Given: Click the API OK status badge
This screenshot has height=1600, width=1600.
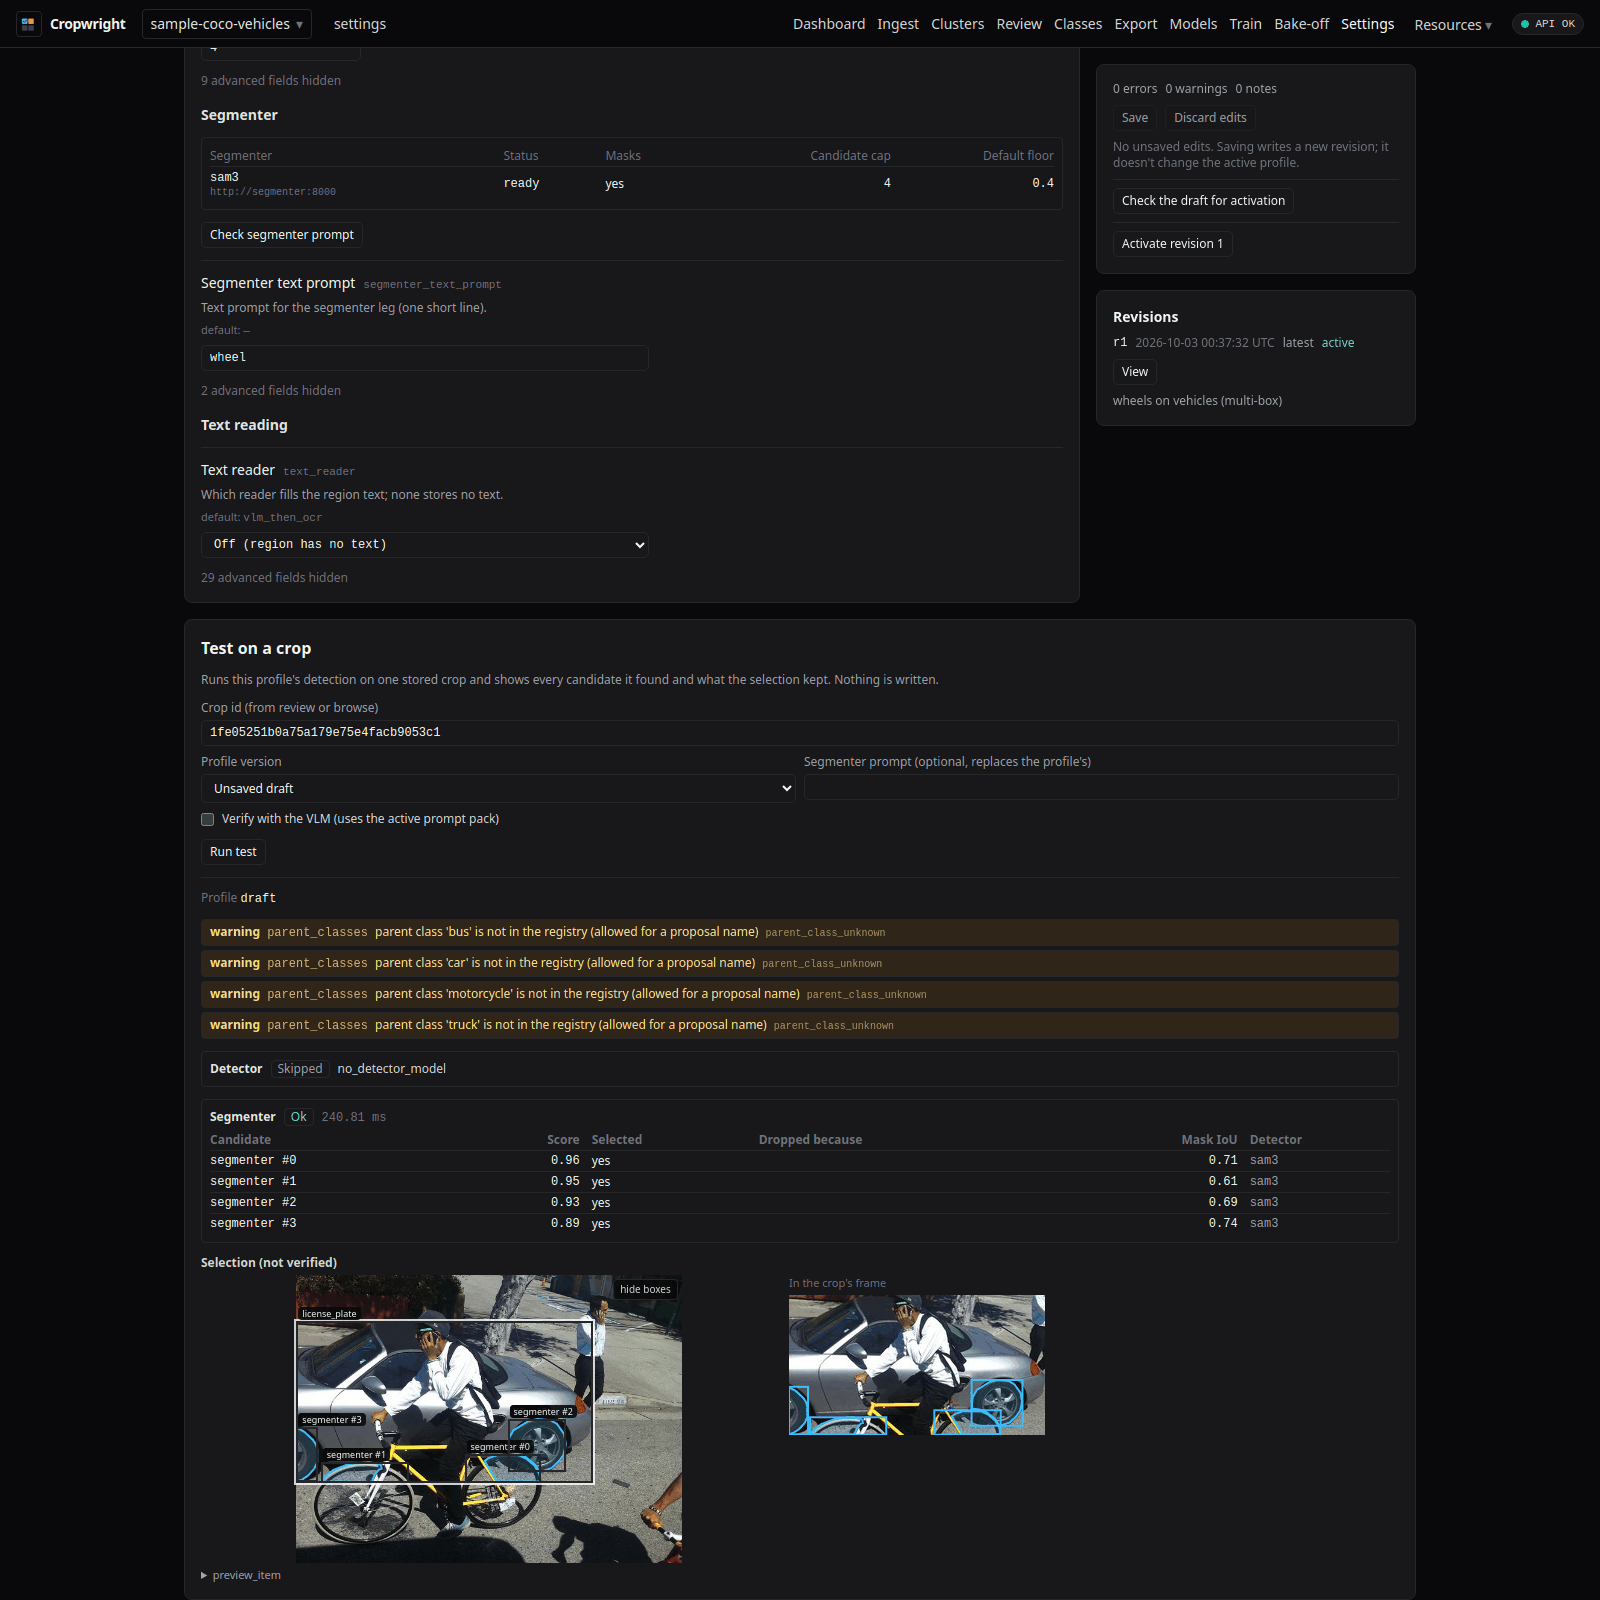Looking at the screenshot, I should click(1548, 24).
